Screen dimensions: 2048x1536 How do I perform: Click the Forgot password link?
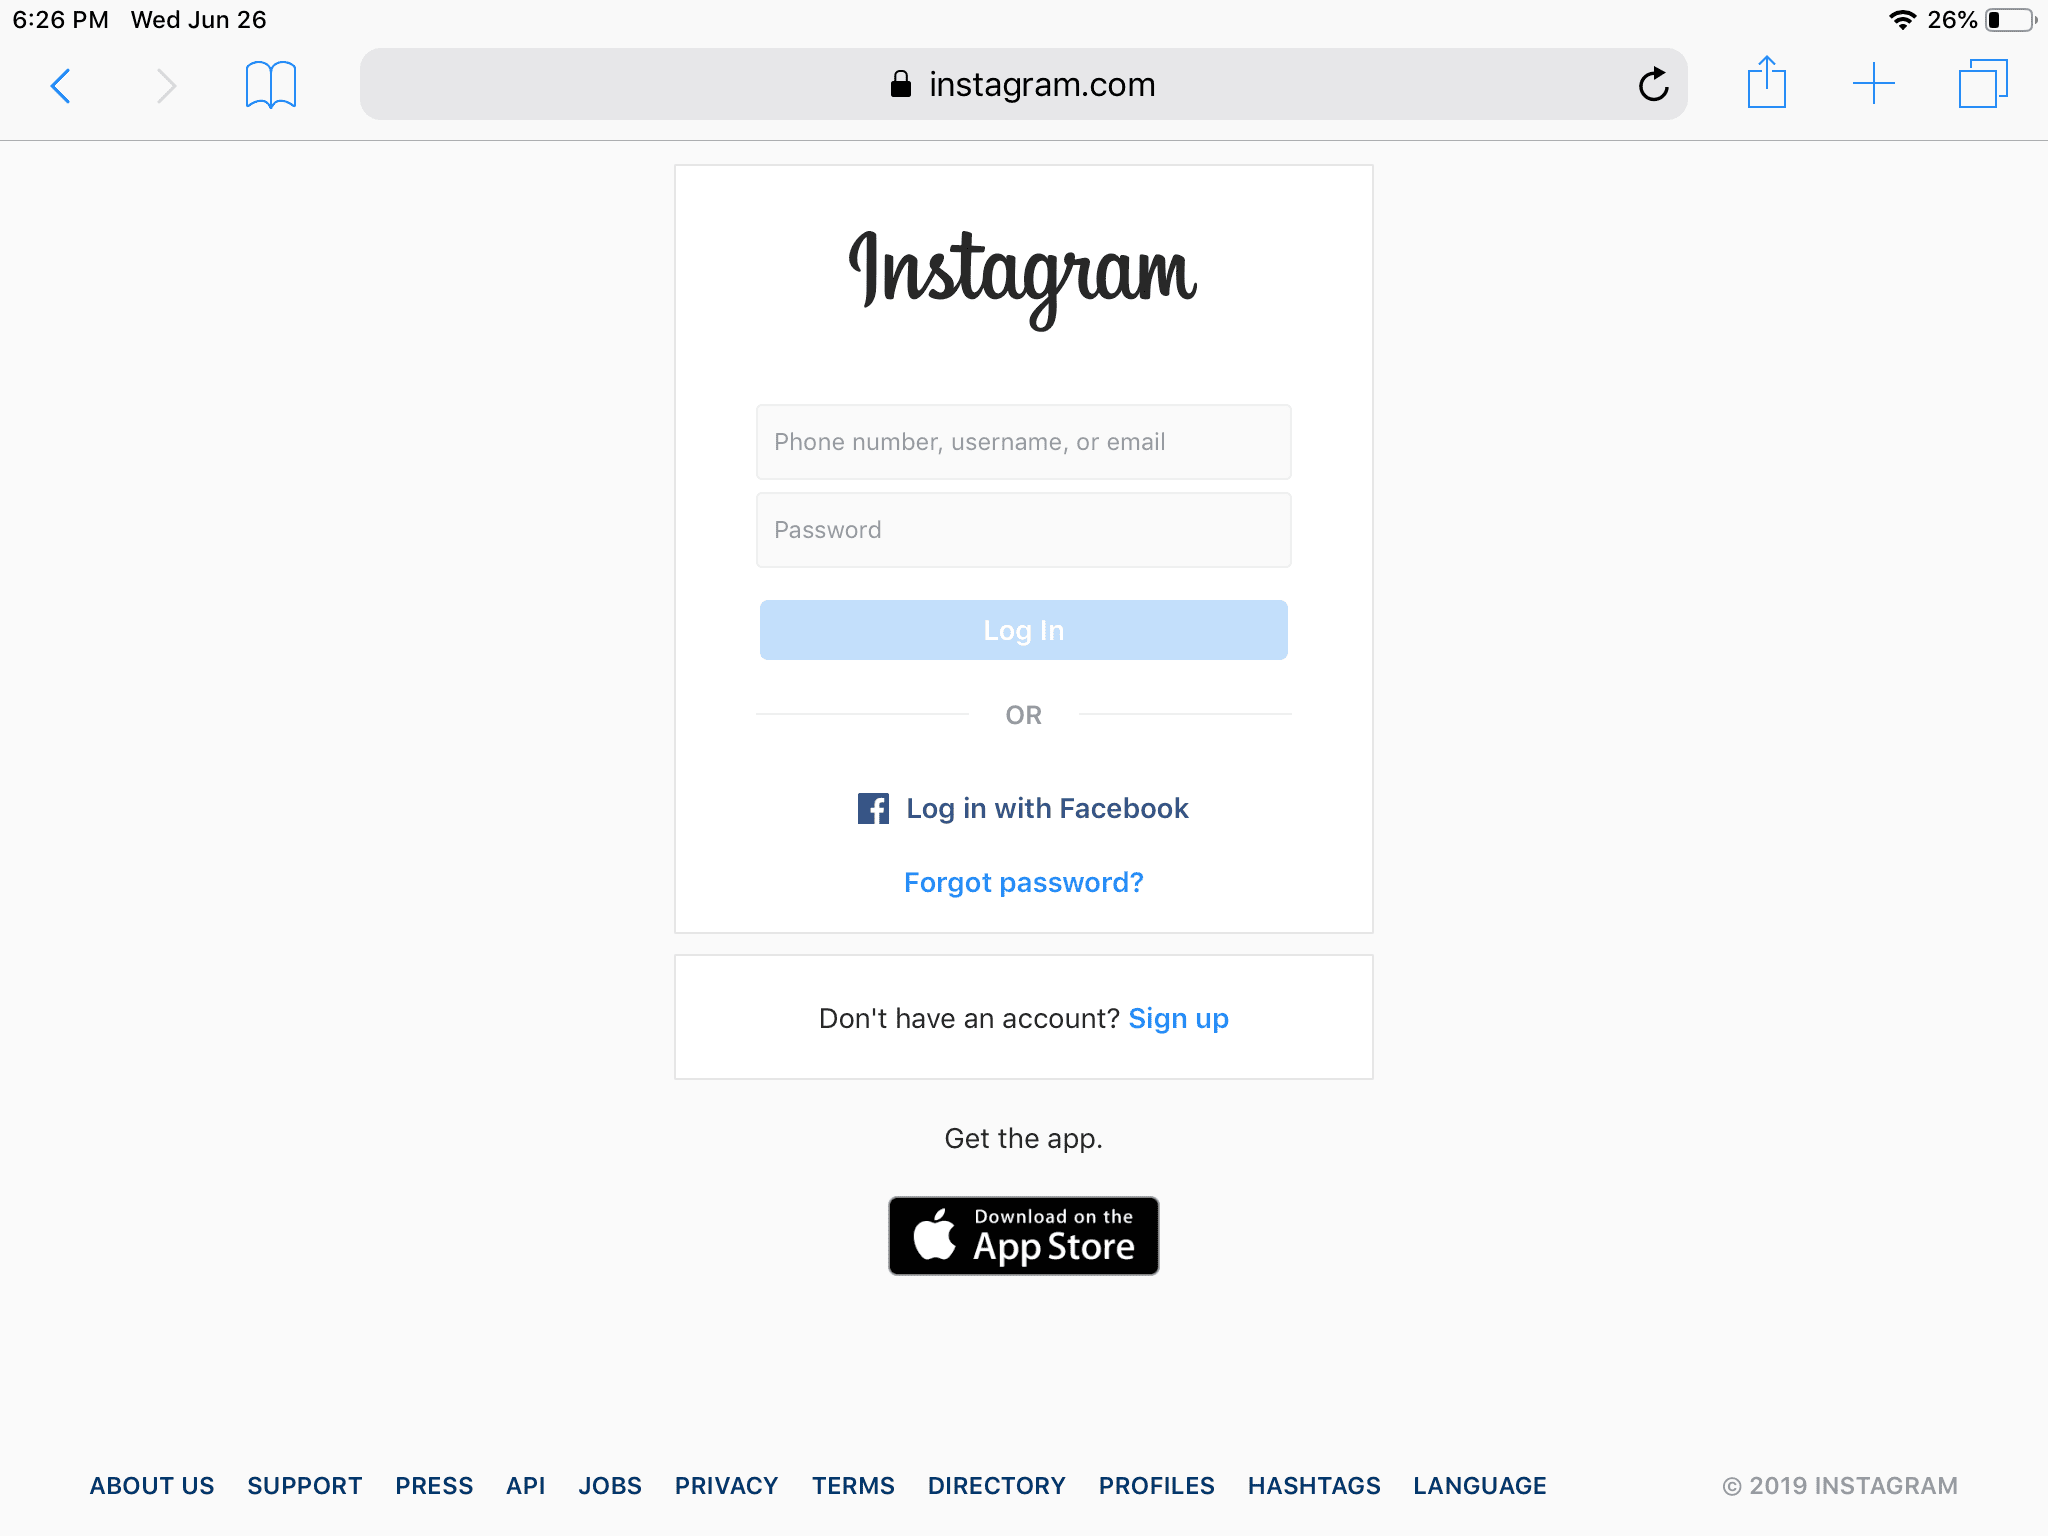pyautogui.click(x=1024, y=881)
